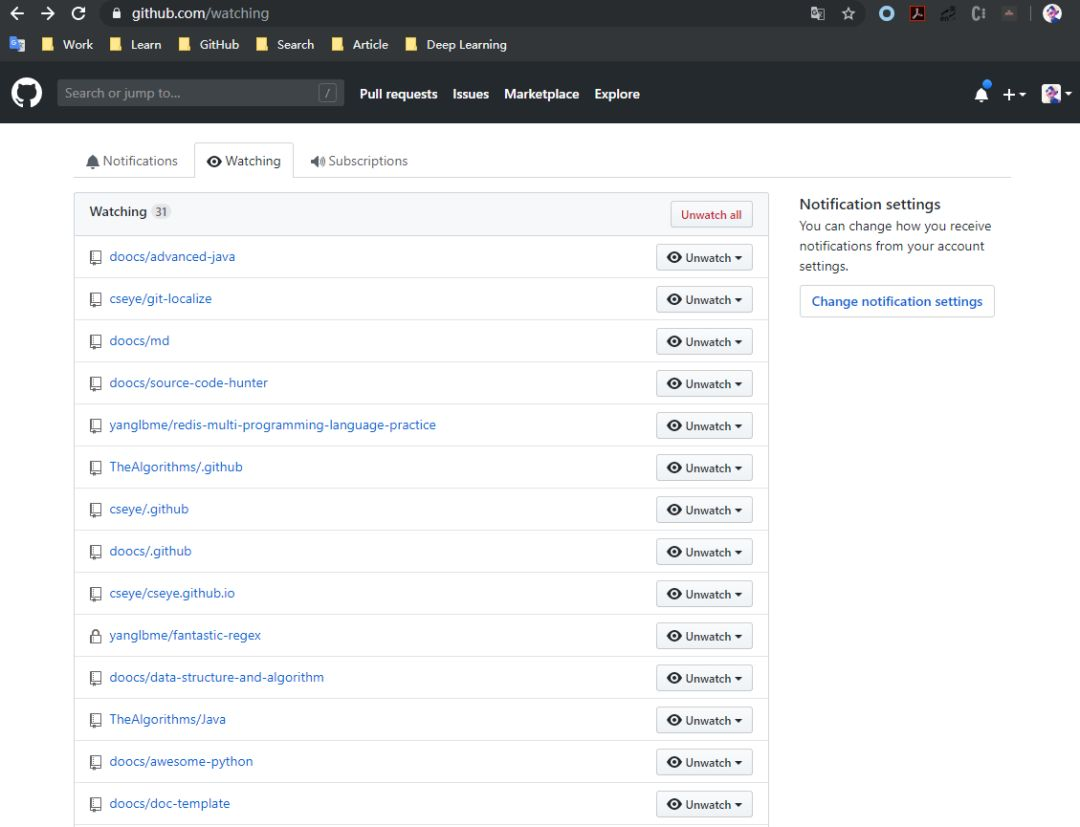The image size is (1080, 827).
Task: Bookmark page with the star icon
Action: pos(848,13)
